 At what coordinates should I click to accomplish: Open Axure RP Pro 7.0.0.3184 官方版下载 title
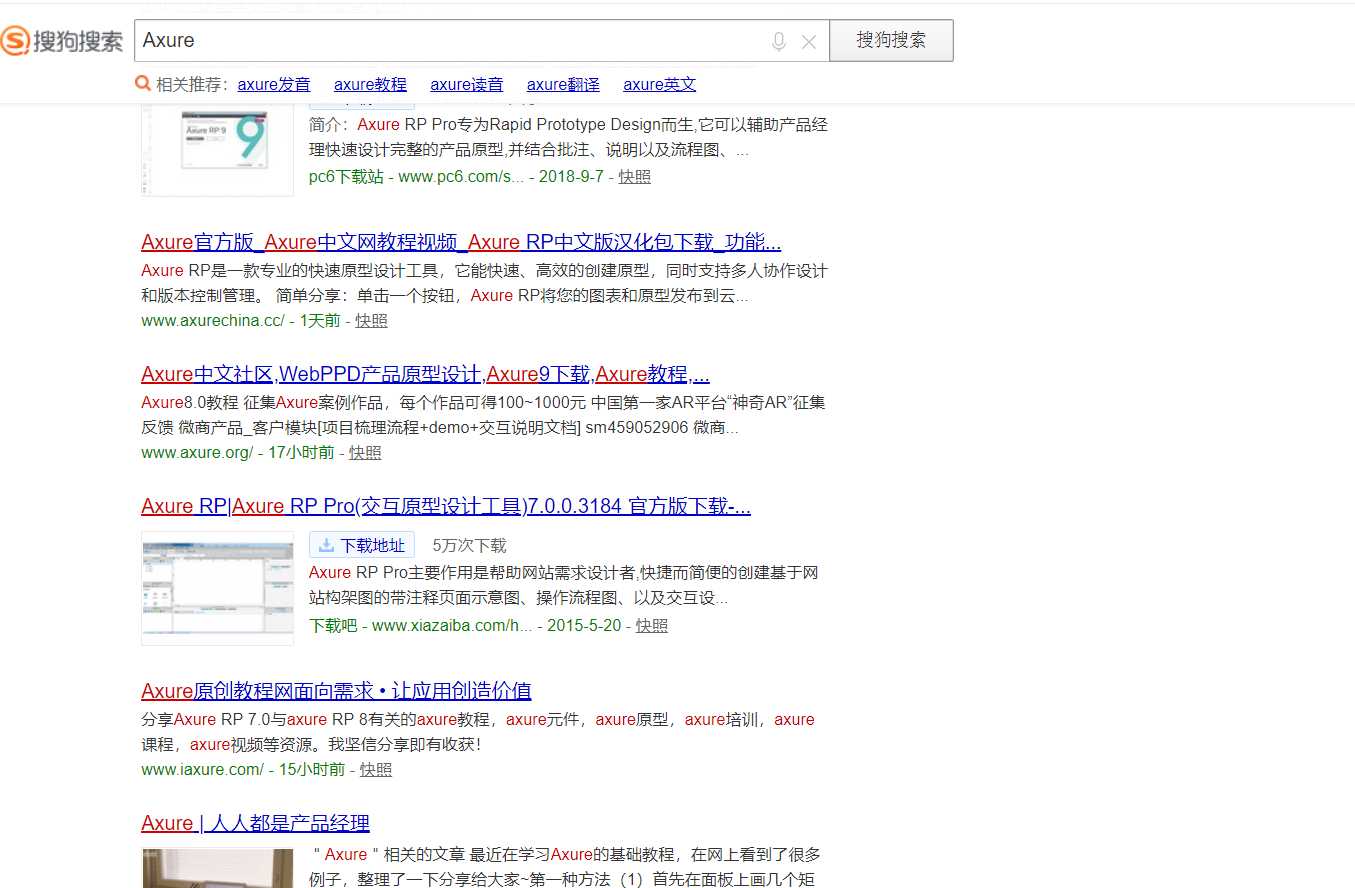(x=446, y=506)
